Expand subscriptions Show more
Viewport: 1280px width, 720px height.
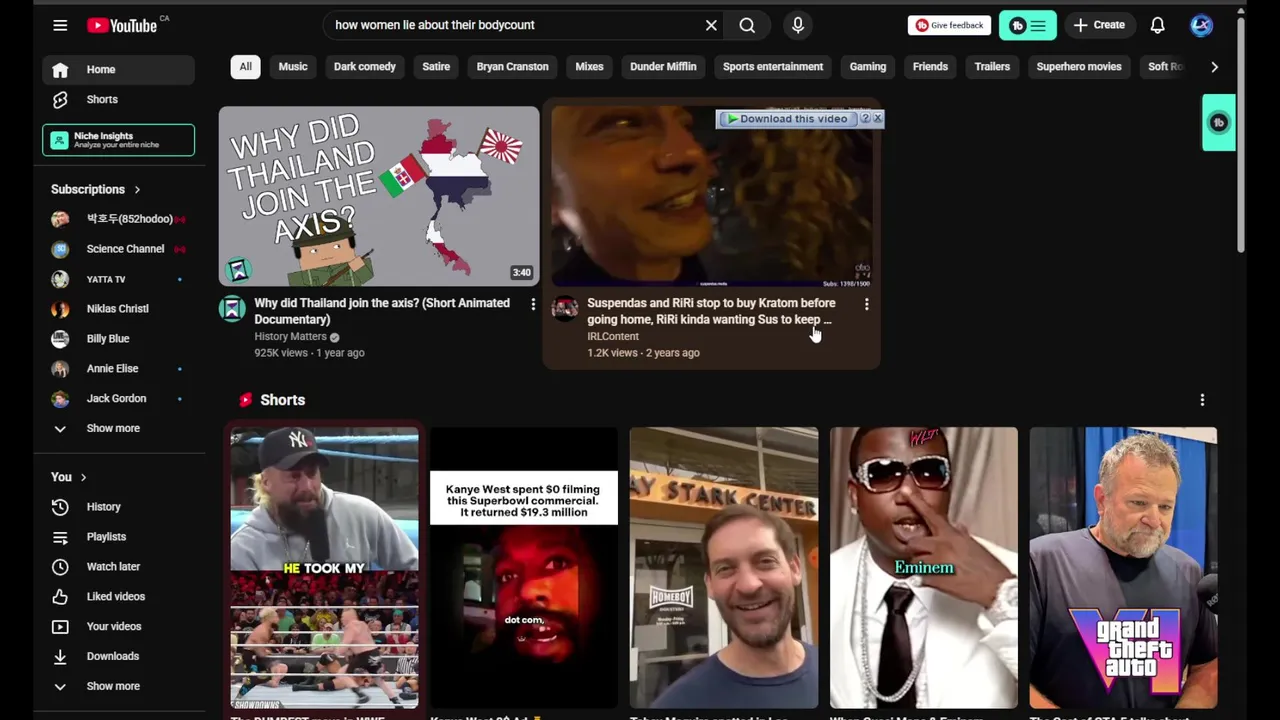[x=118, y=429]
